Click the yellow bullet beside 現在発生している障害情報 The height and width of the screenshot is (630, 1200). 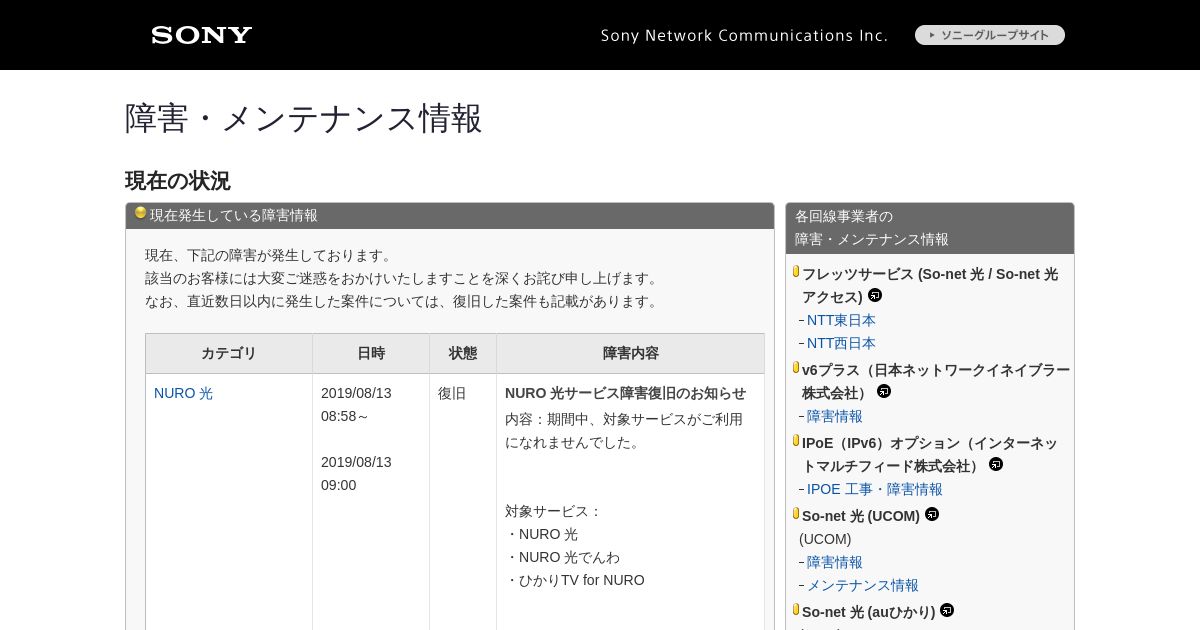click(140, 213)
